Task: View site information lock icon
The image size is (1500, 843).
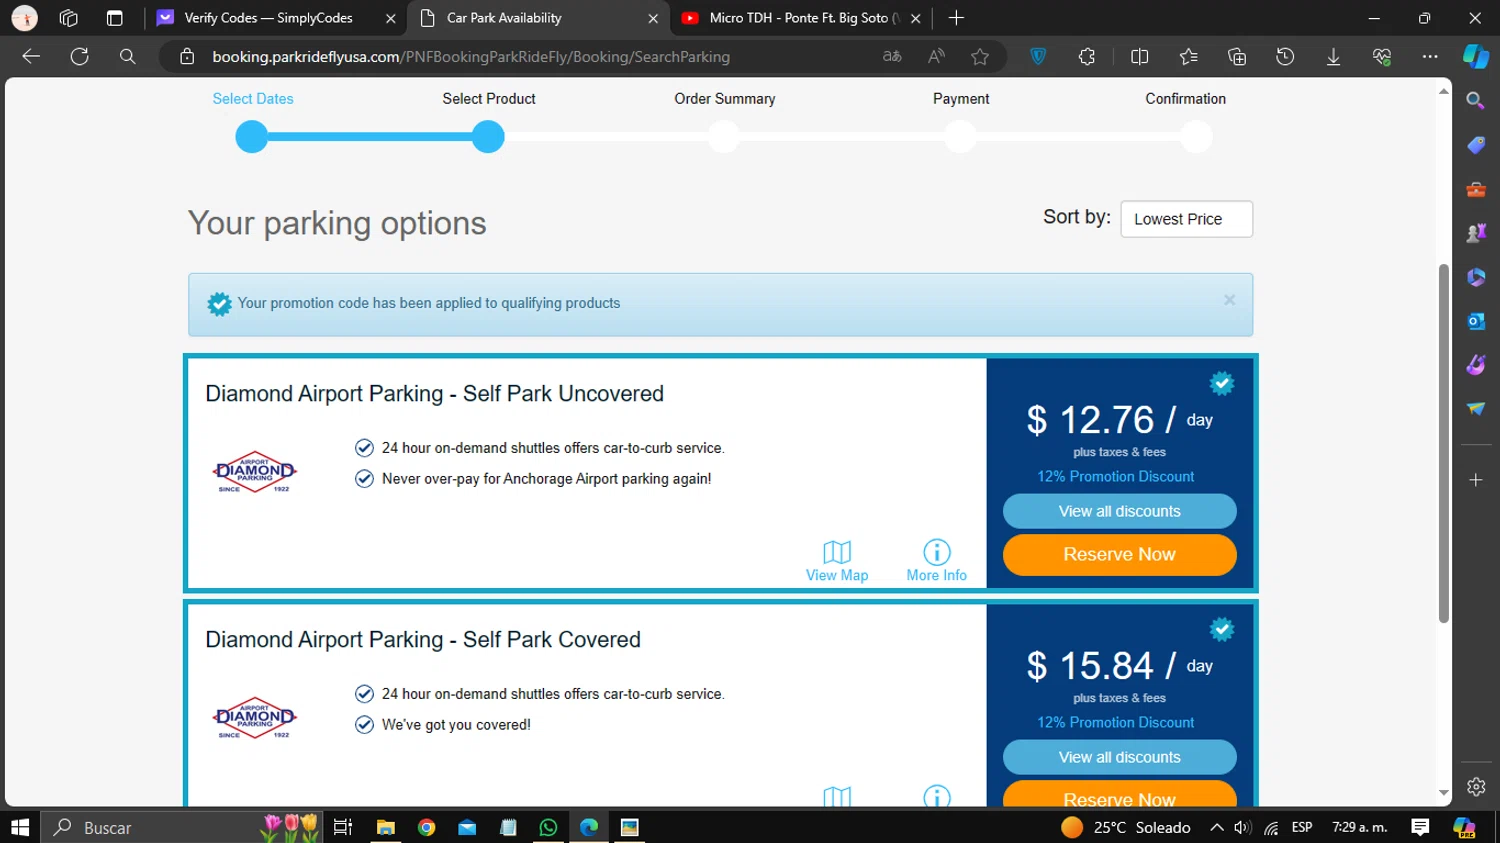Action: [x=187, y=57]
